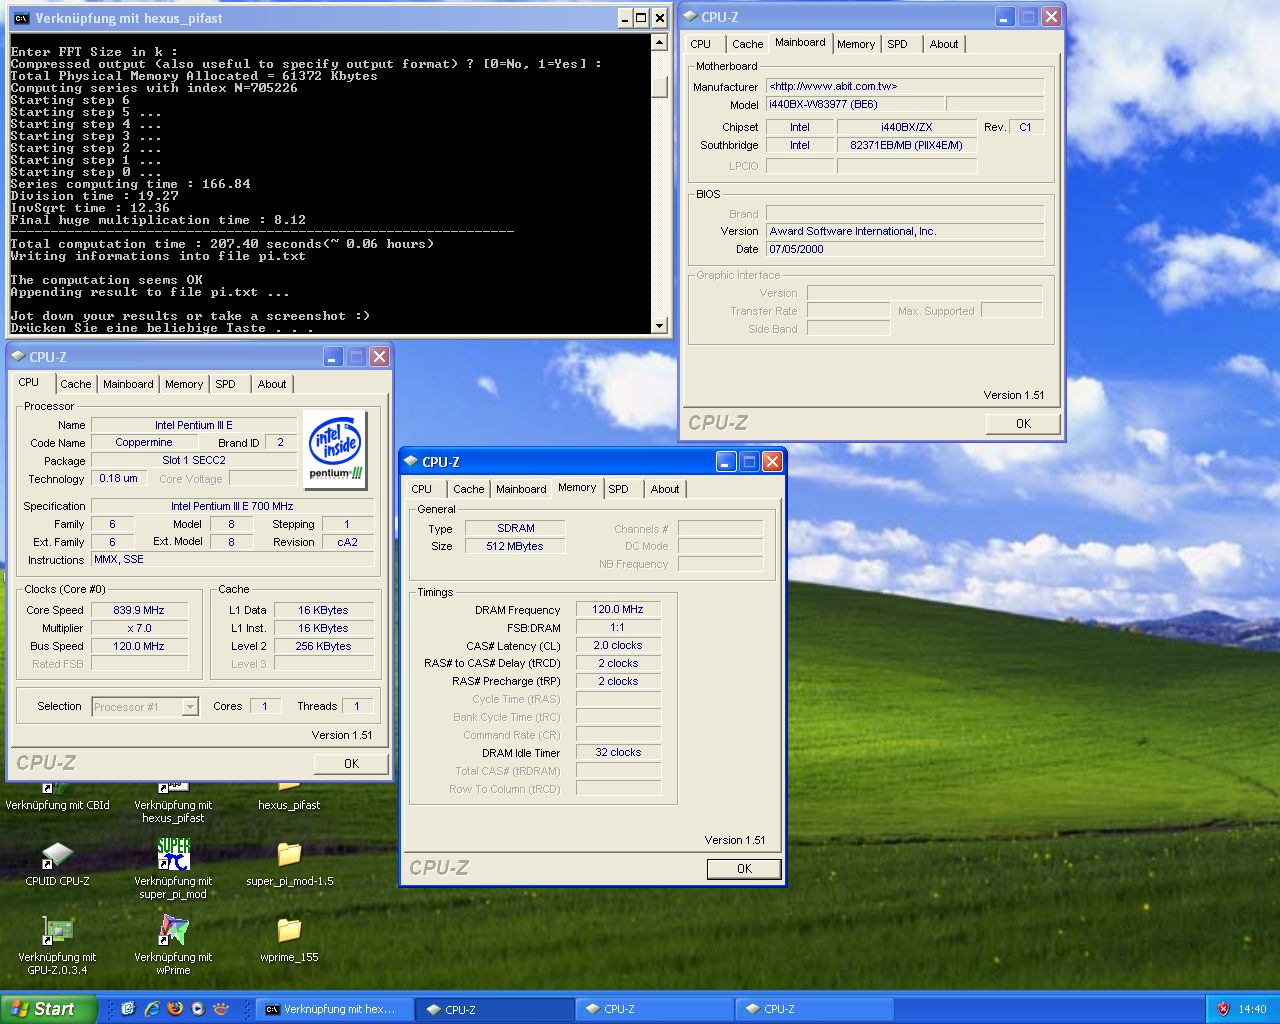
Task: Open Memory tab in CPU-Z Mainboard window
Action: click(856, 44)
